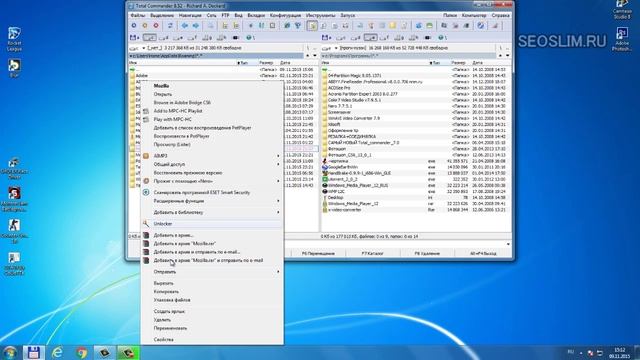Image resolution: width=640 pixels, height=360 pixels.
Task: Click the swap panels arrows toolbar icon
Action: [170, 26]
